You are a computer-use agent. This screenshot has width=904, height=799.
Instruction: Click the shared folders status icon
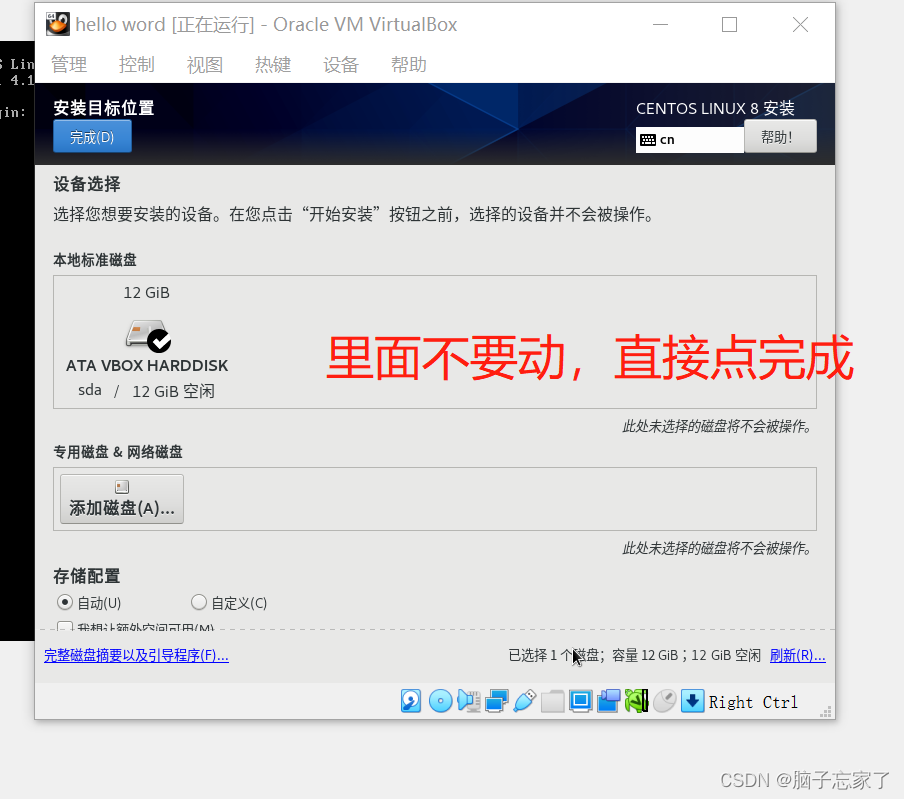pyautogui.click(x=552, y=701)
